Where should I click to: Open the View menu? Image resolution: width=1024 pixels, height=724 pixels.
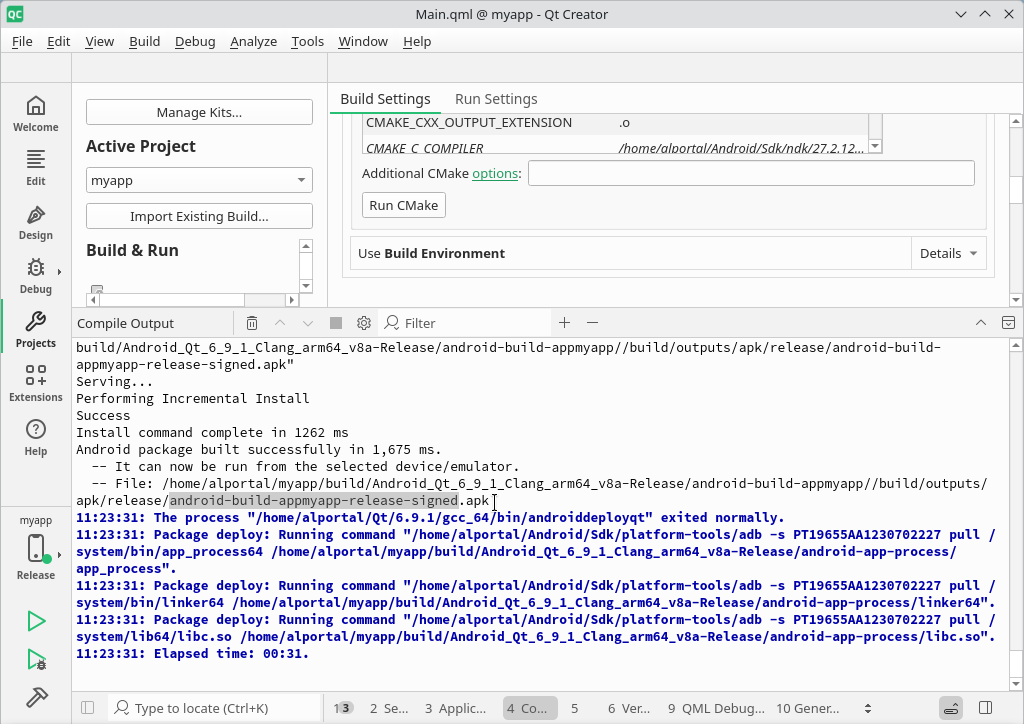click(99, 41)
